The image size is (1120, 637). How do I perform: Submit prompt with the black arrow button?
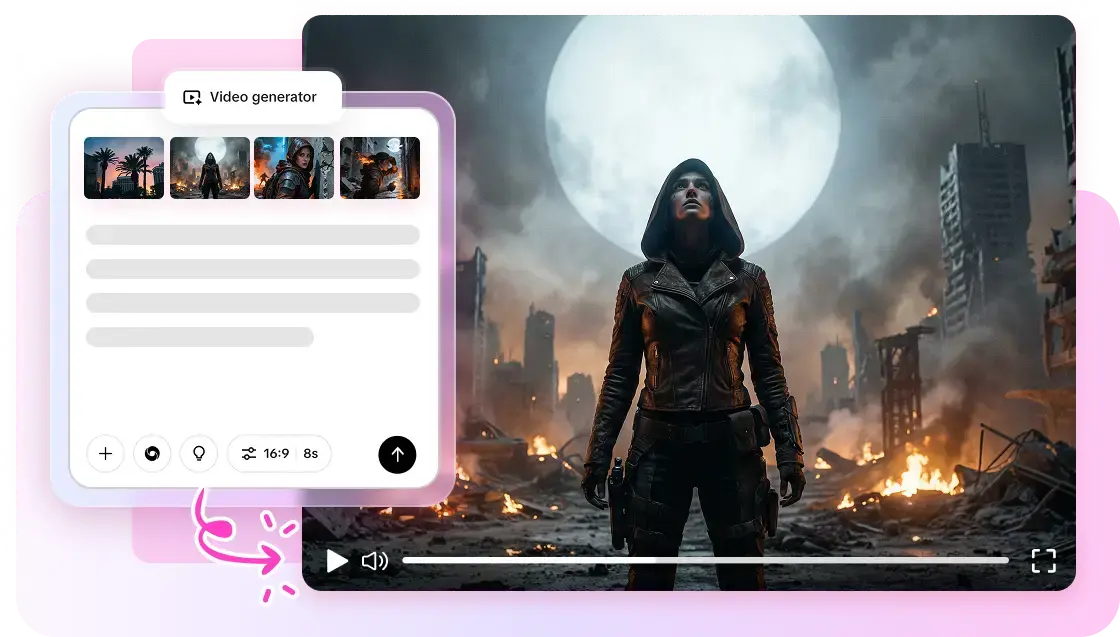(397, 454)
